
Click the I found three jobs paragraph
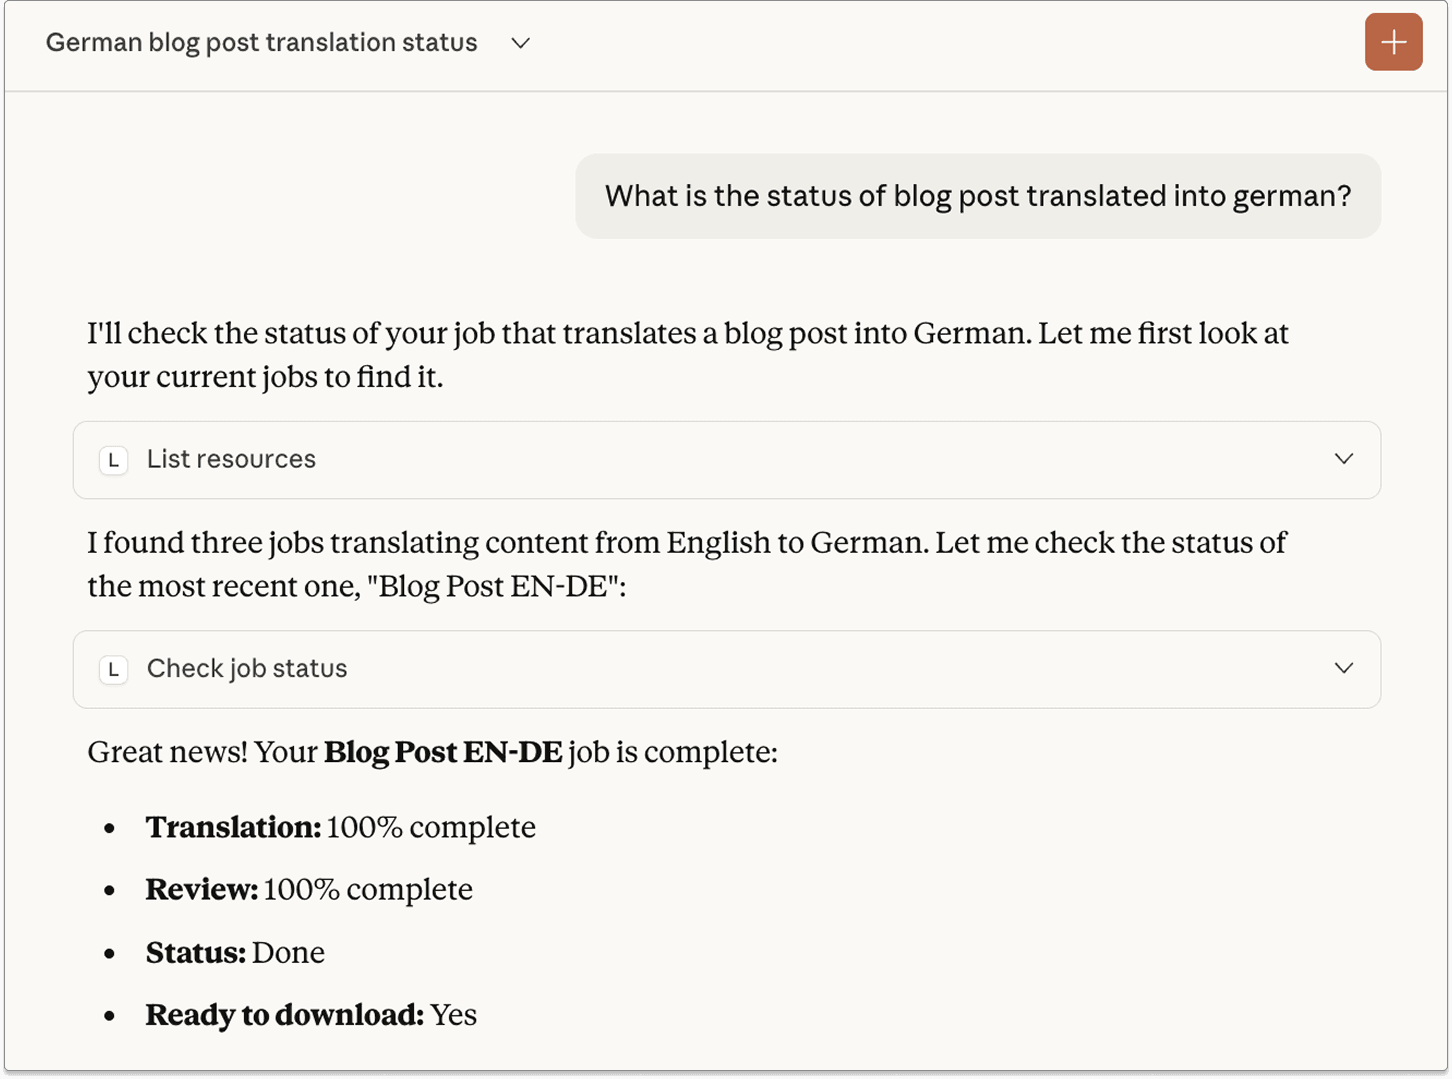[687, 564]
